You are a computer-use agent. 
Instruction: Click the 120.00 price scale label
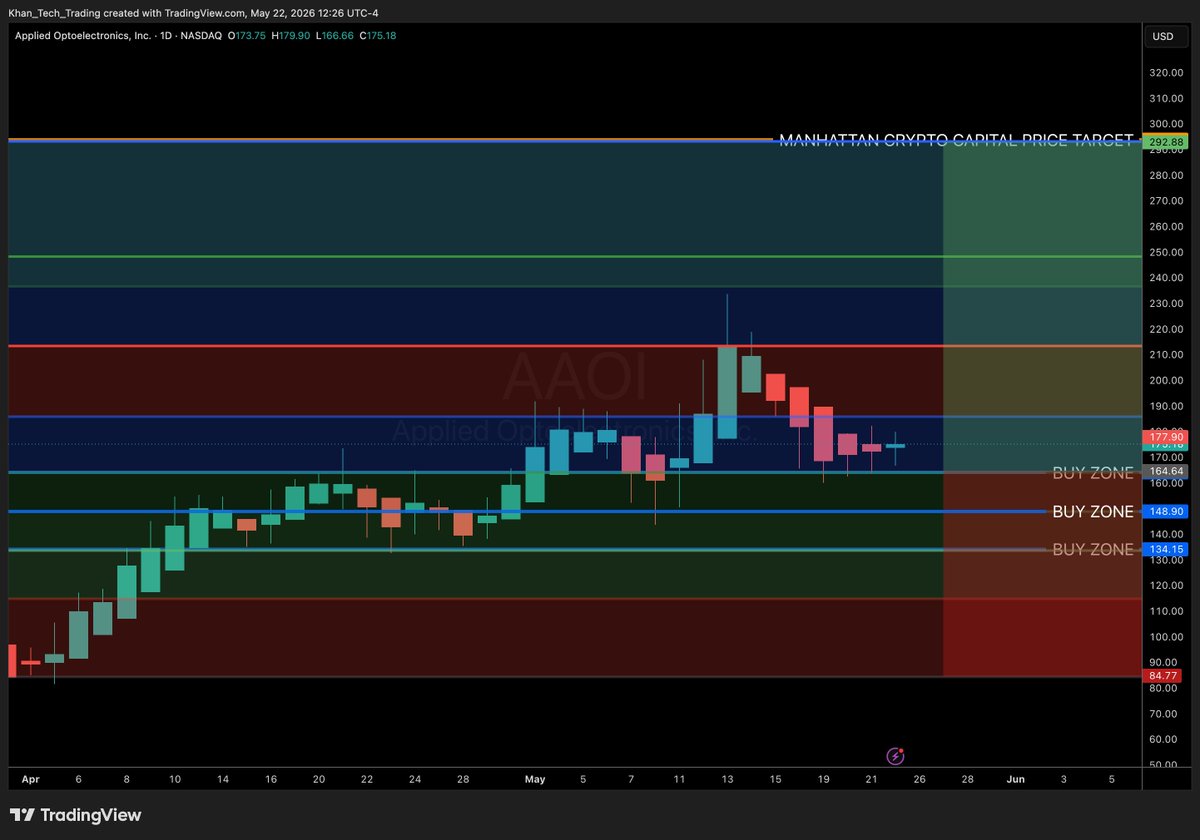coord(1167,586)
